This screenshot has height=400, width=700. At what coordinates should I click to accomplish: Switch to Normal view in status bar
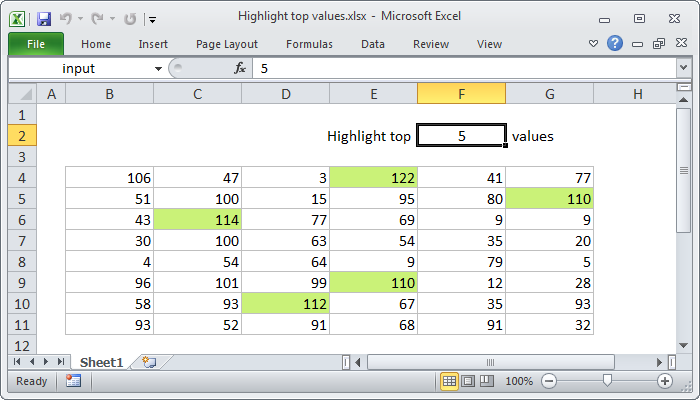pyautogui.click(x=450, y=381)
